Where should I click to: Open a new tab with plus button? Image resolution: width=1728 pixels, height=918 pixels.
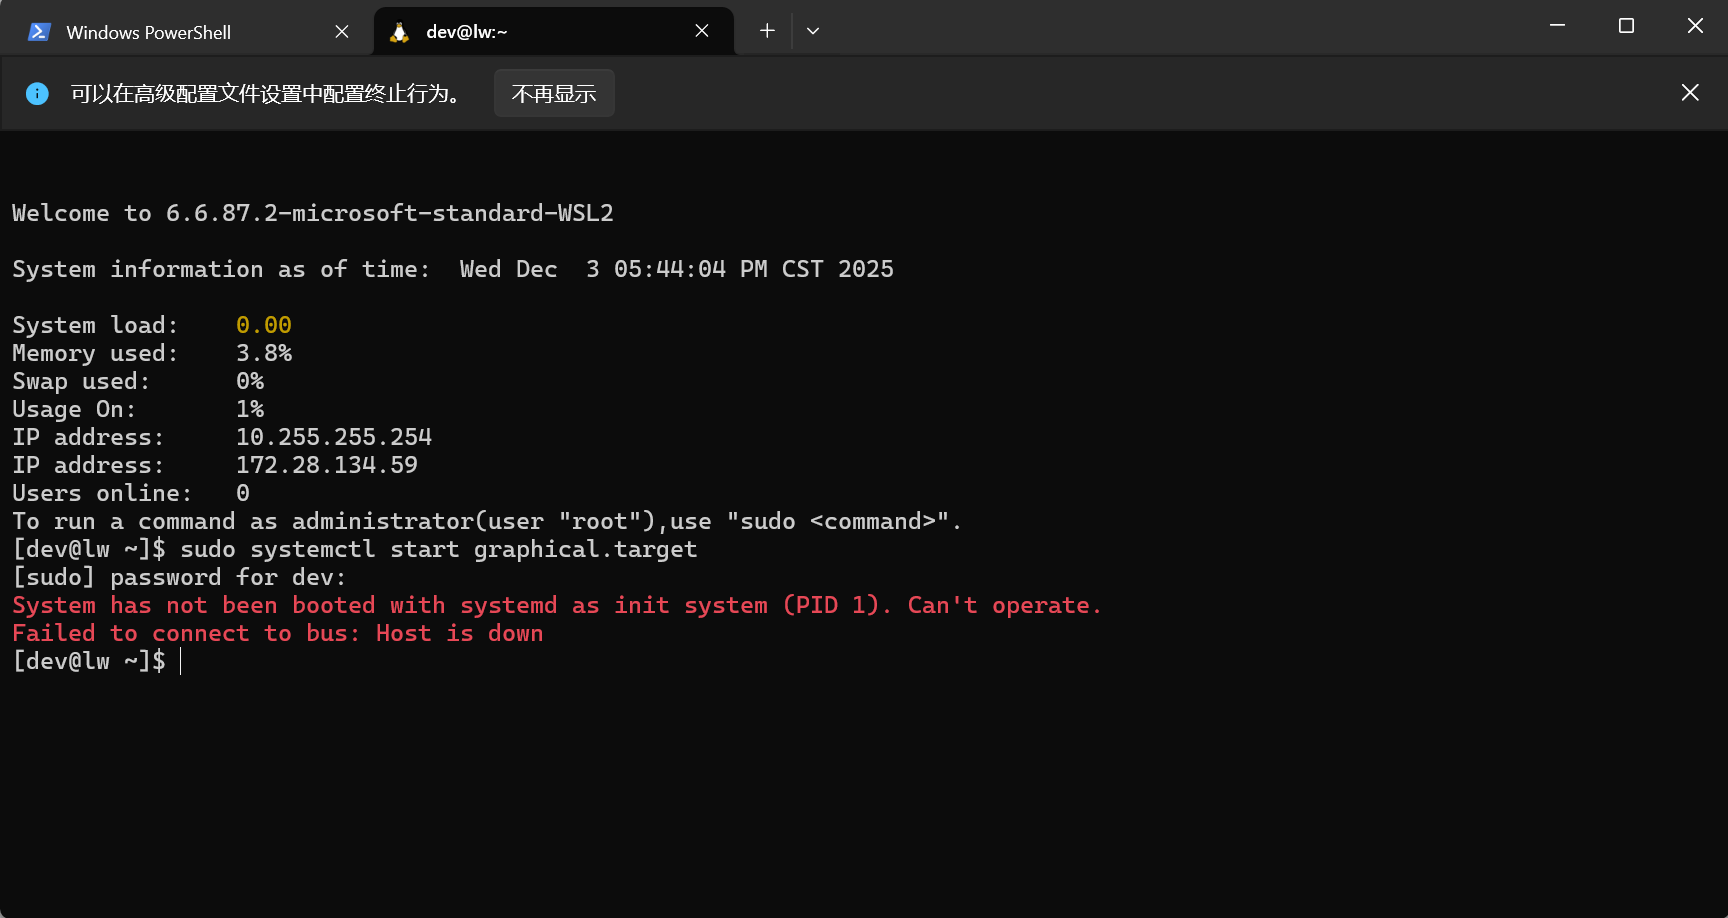click(767, 31)
